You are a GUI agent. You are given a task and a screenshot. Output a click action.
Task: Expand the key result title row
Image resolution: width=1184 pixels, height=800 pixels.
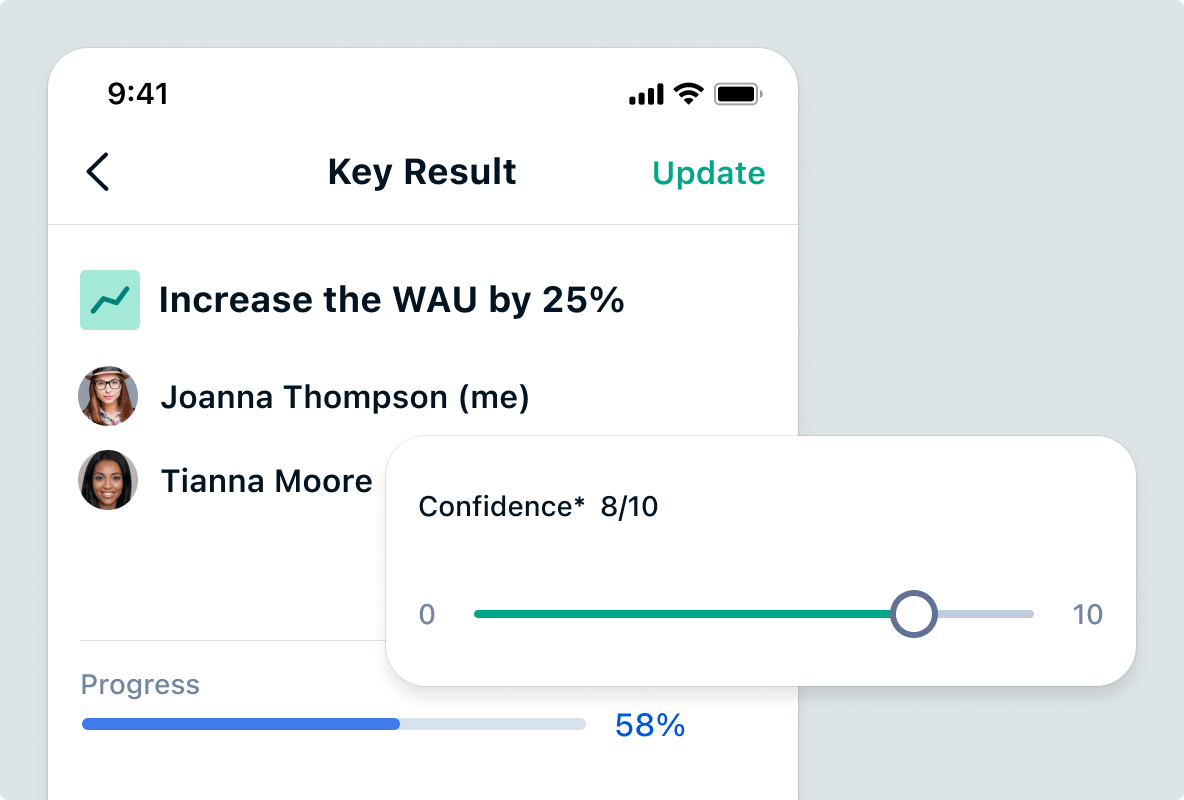(x=390, y=299)
